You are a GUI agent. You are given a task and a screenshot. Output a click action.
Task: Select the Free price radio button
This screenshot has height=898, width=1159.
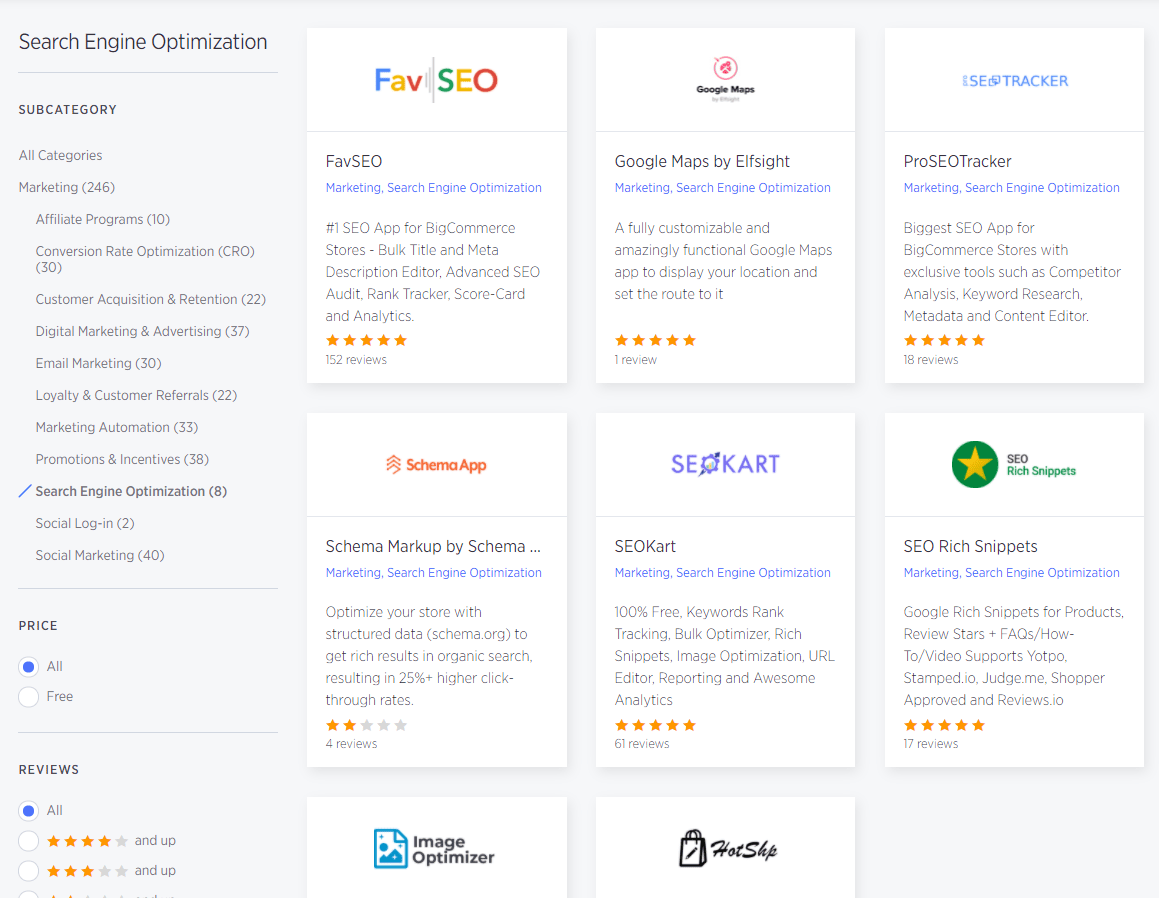(29, 696)
